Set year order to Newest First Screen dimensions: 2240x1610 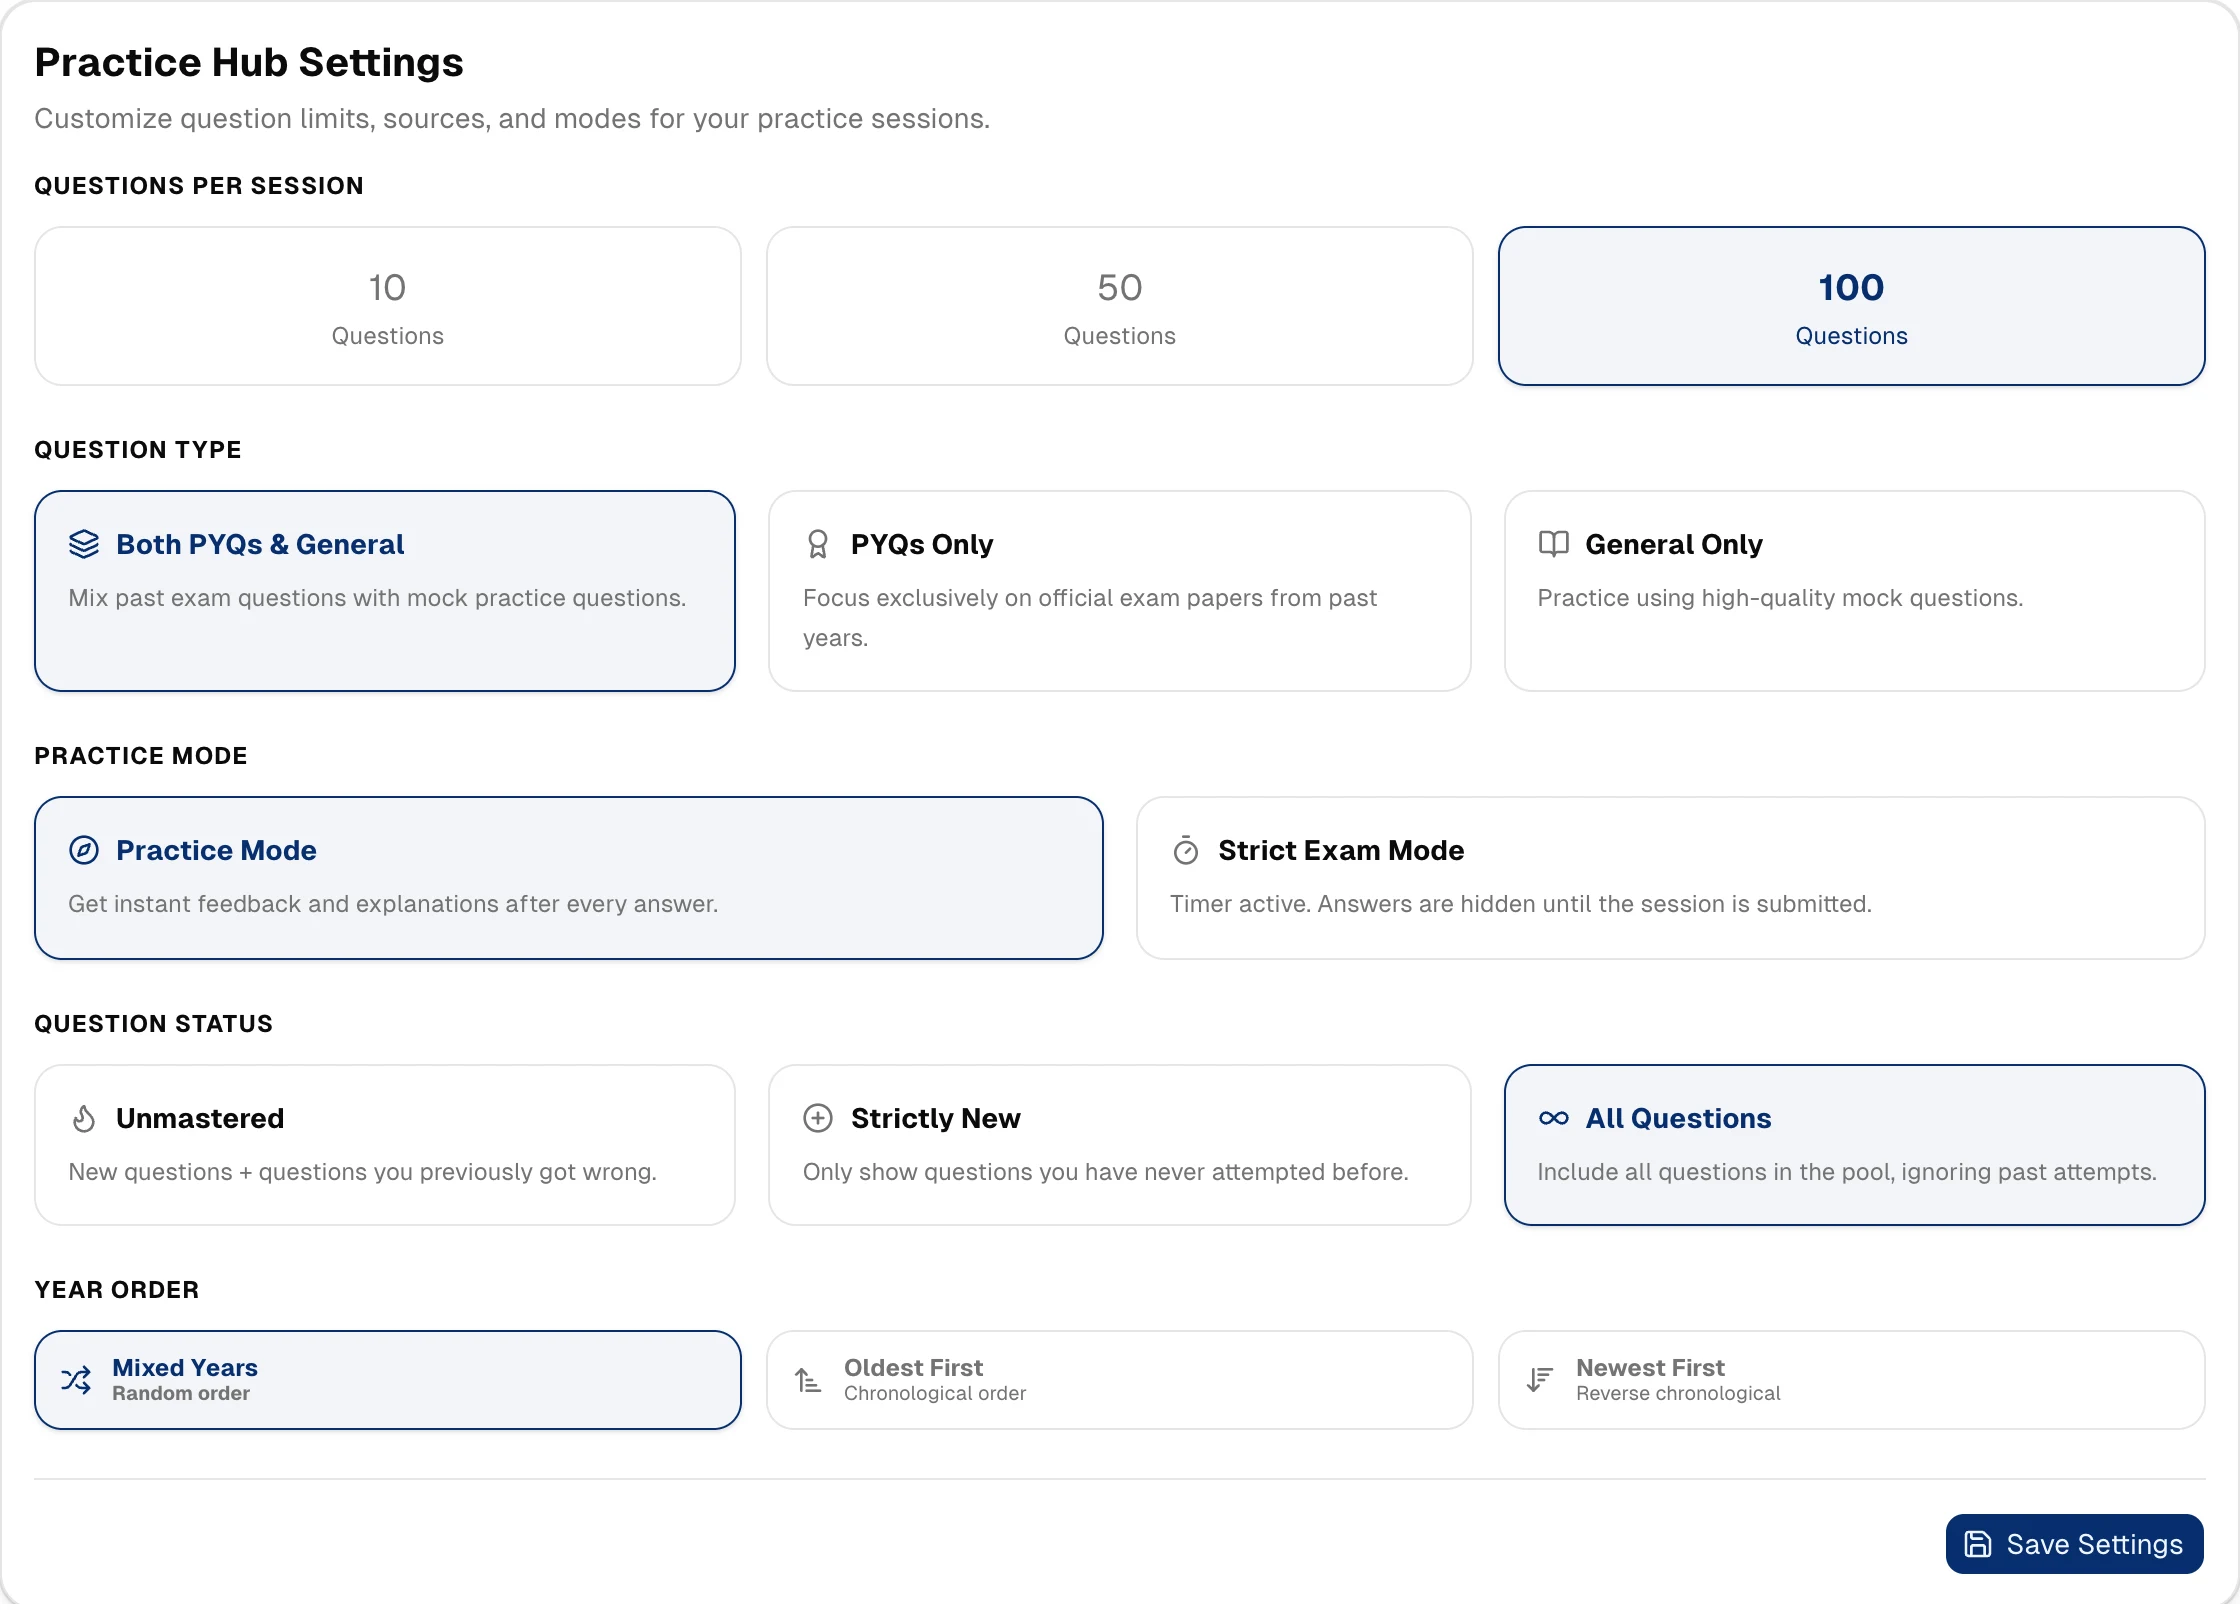tap(1851, 1380)
